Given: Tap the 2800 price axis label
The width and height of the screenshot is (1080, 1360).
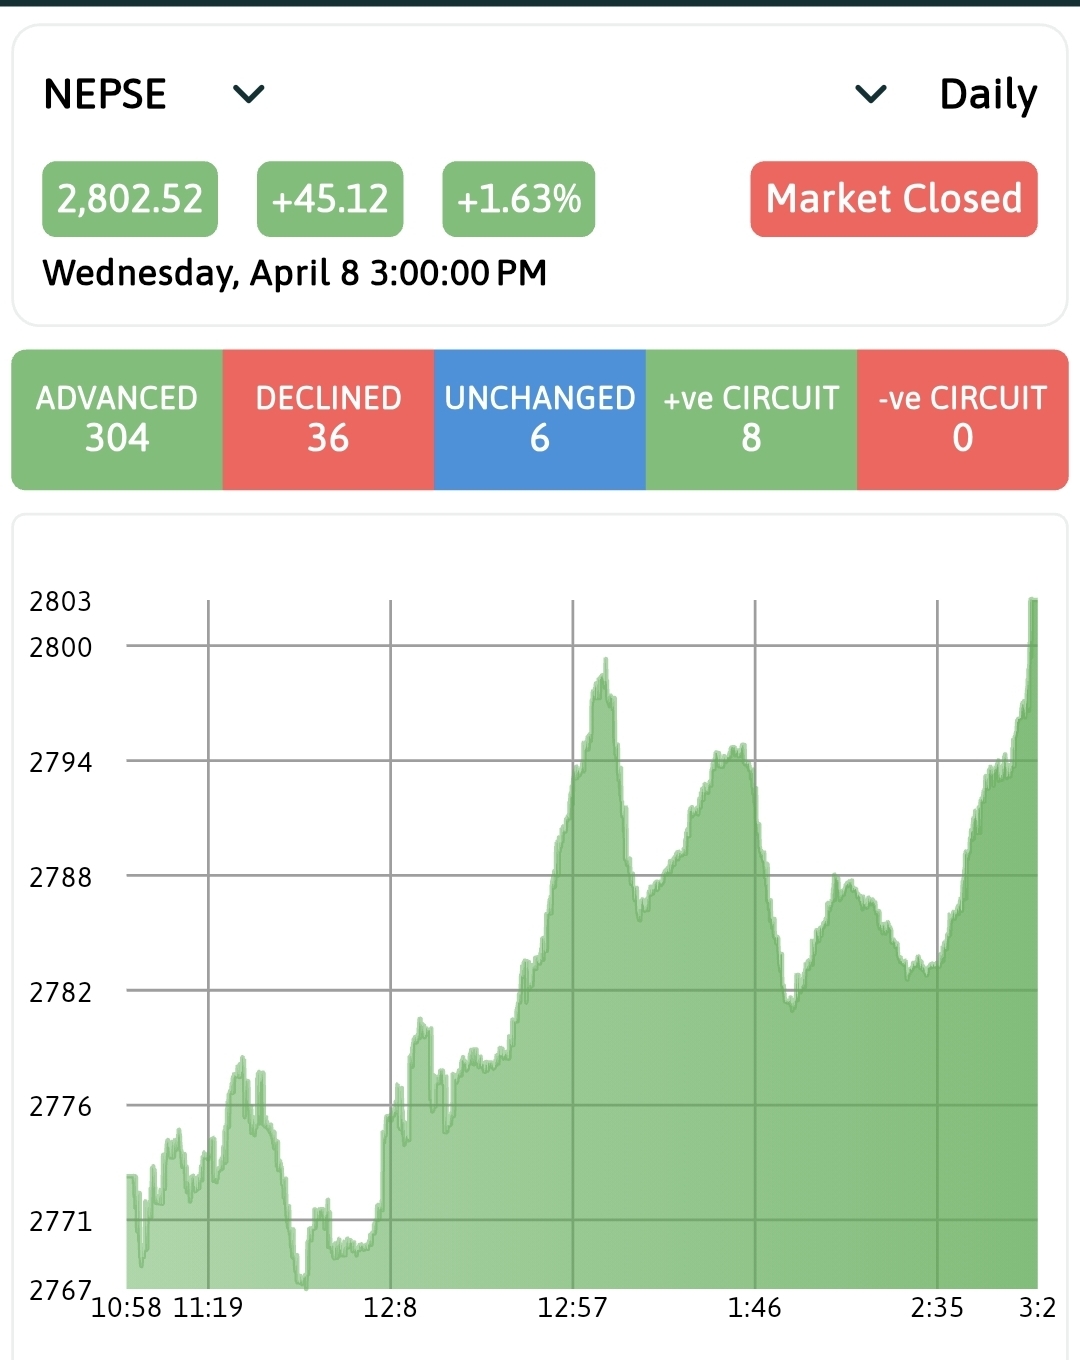Looking at the screenshot, I should 61,647.
